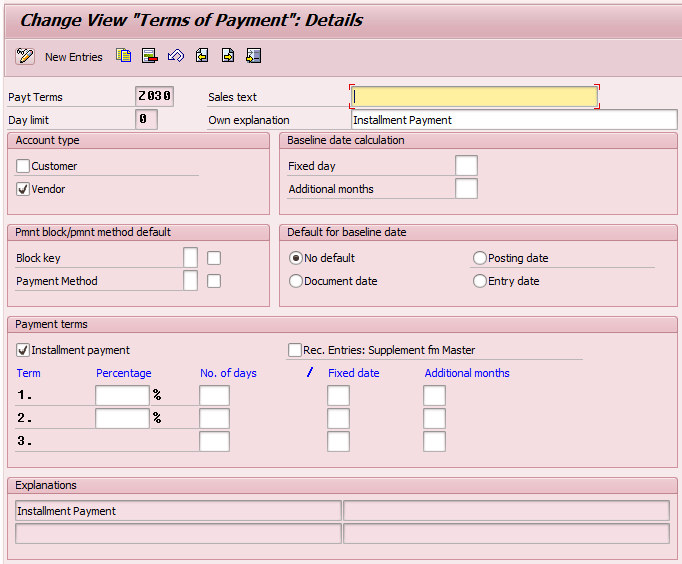Click the Copy As icon
Screen dimensions: 682x564
[124, 56]
